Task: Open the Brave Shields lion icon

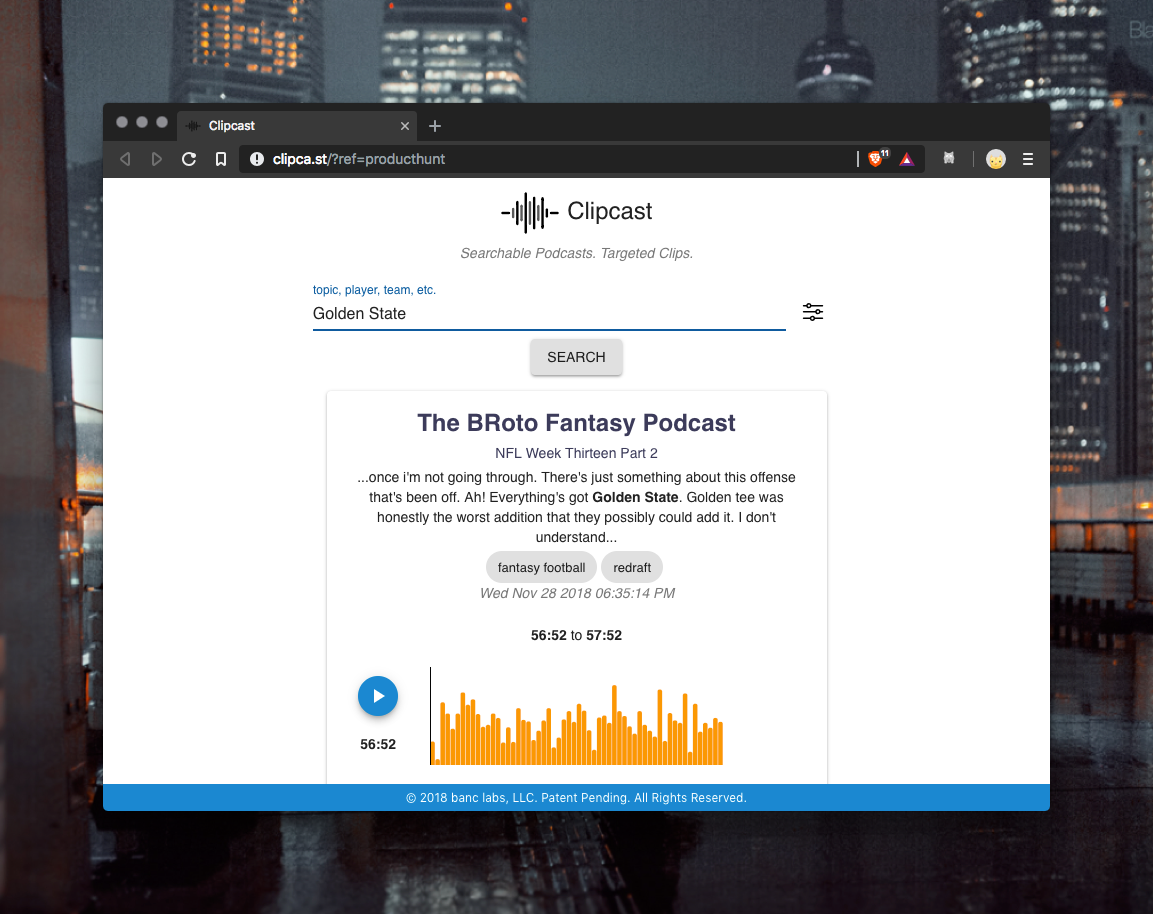Action: 877,158
